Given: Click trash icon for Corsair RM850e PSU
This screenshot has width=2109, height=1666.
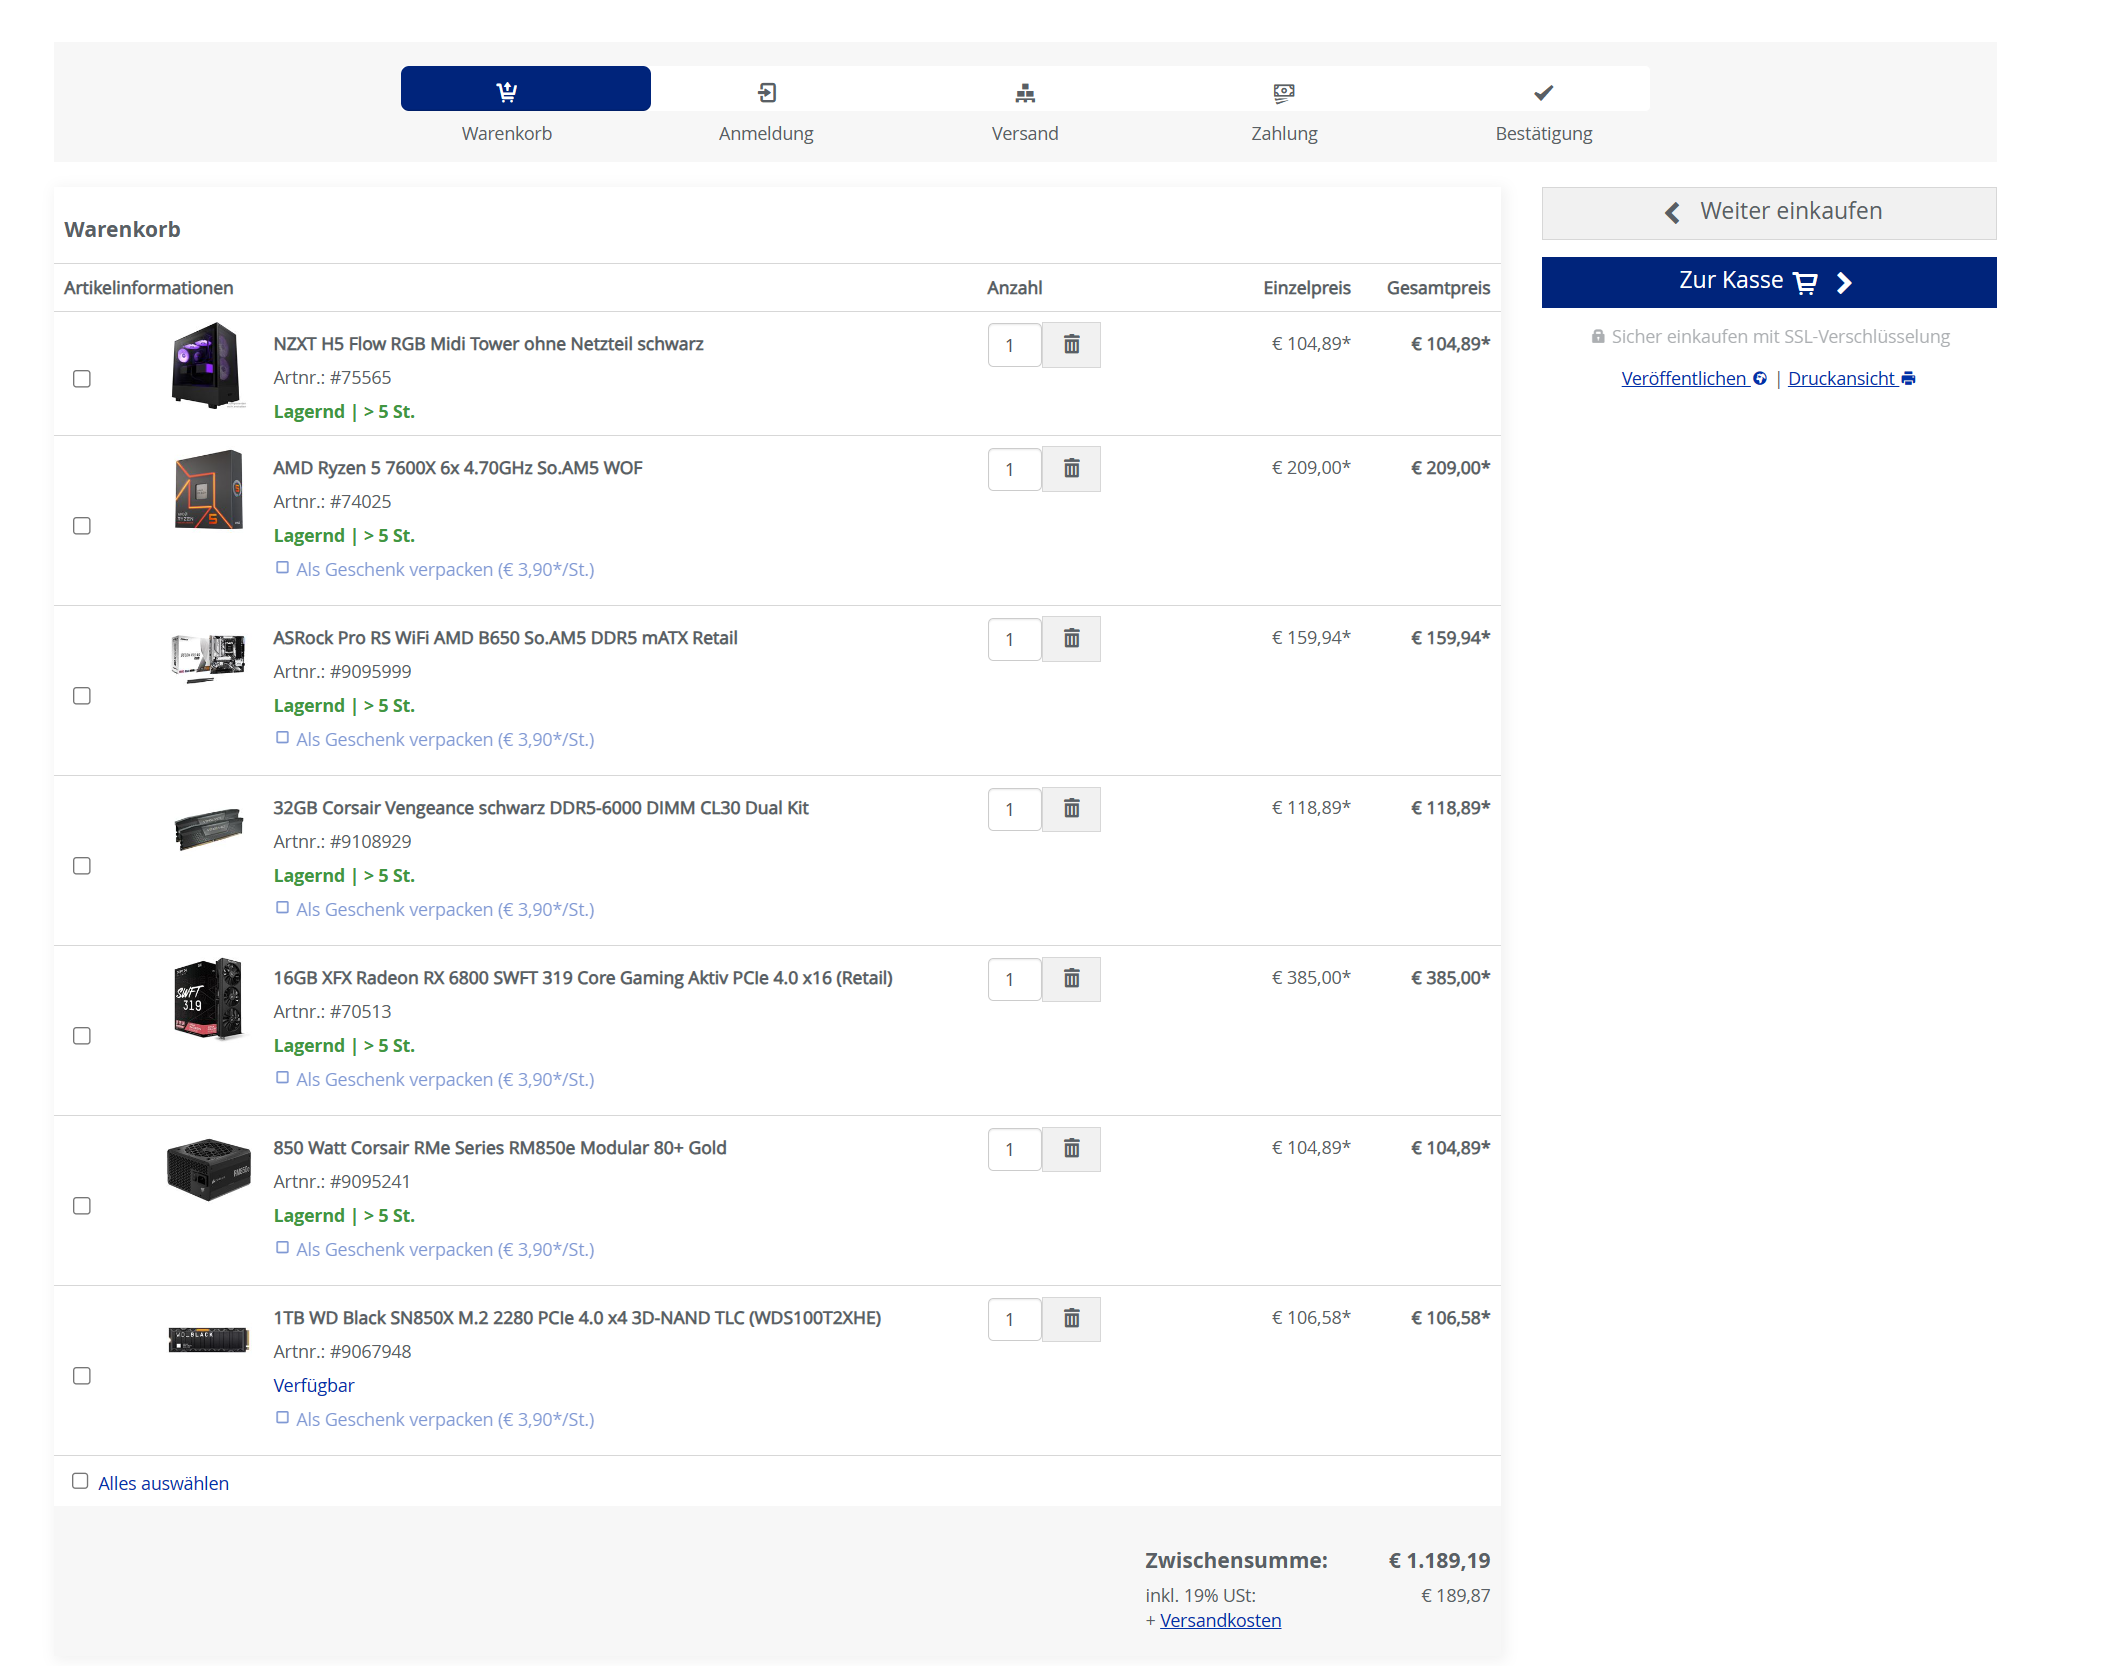Looking at the screenshot, I should (1071, 1149).
